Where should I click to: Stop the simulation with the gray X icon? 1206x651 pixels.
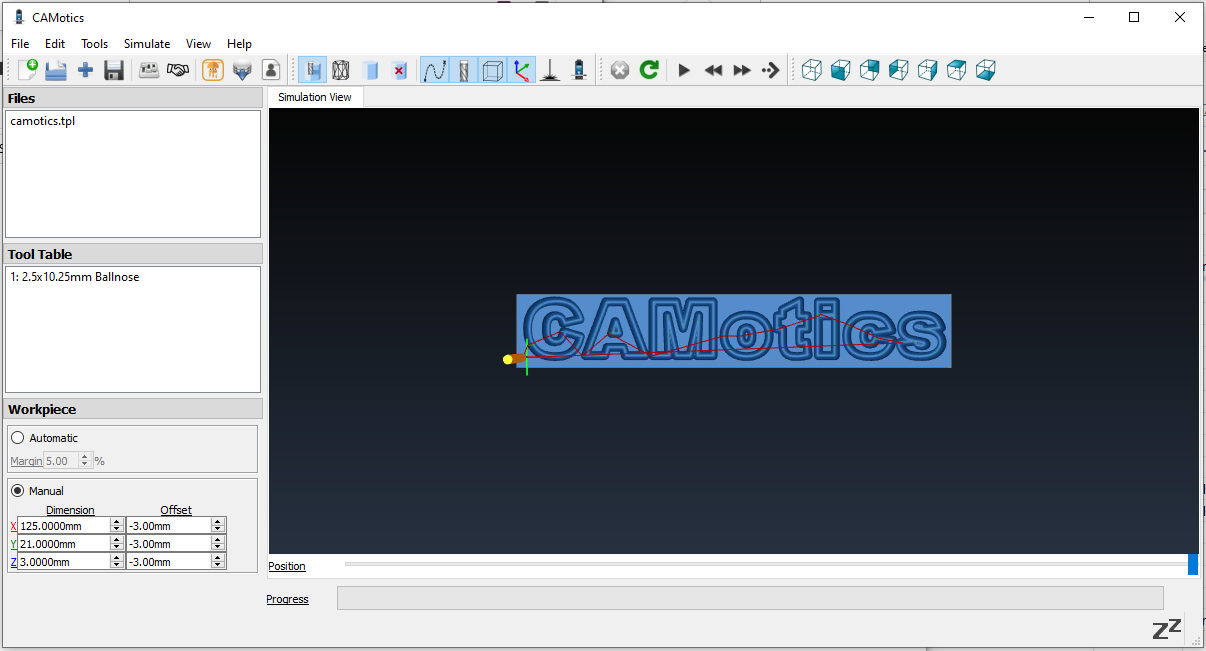620,70
